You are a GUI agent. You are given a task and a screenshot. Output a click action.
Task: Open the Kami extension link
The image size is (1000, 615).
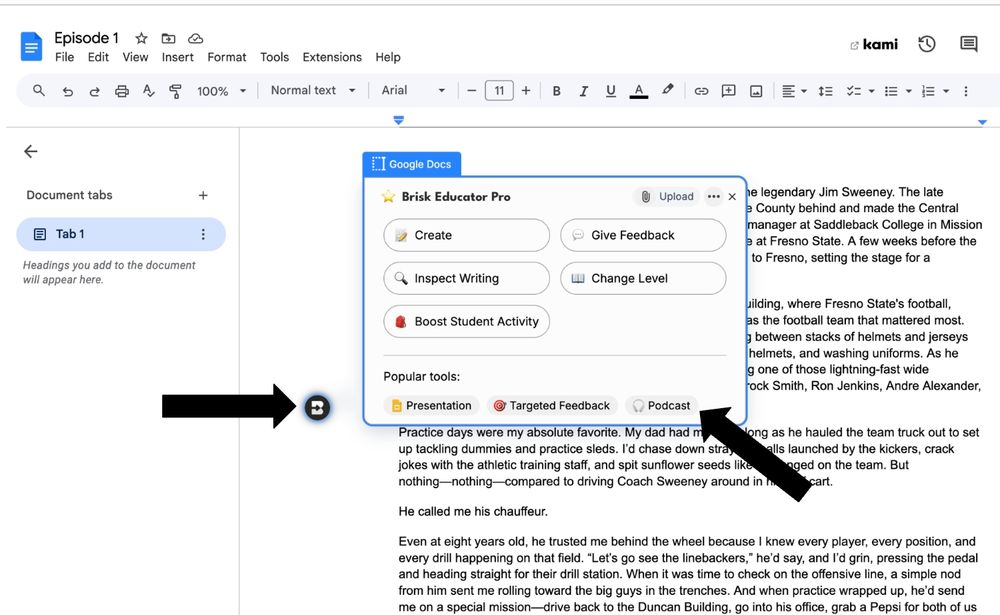pos(874,45)
